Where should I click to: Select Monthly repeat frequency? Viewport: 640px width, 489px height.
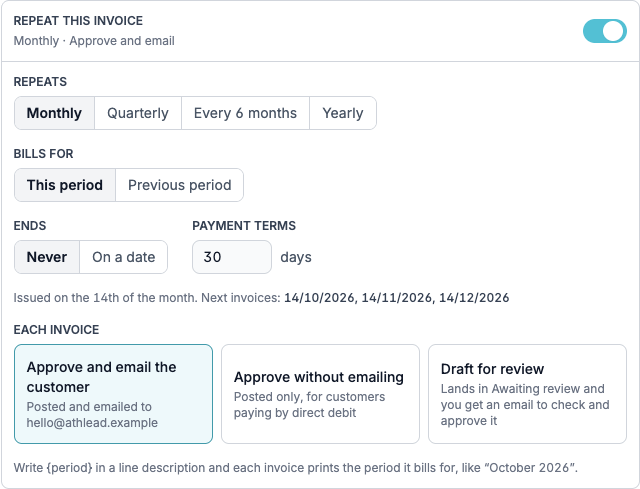pyautogui.click(x=54, y=113)
